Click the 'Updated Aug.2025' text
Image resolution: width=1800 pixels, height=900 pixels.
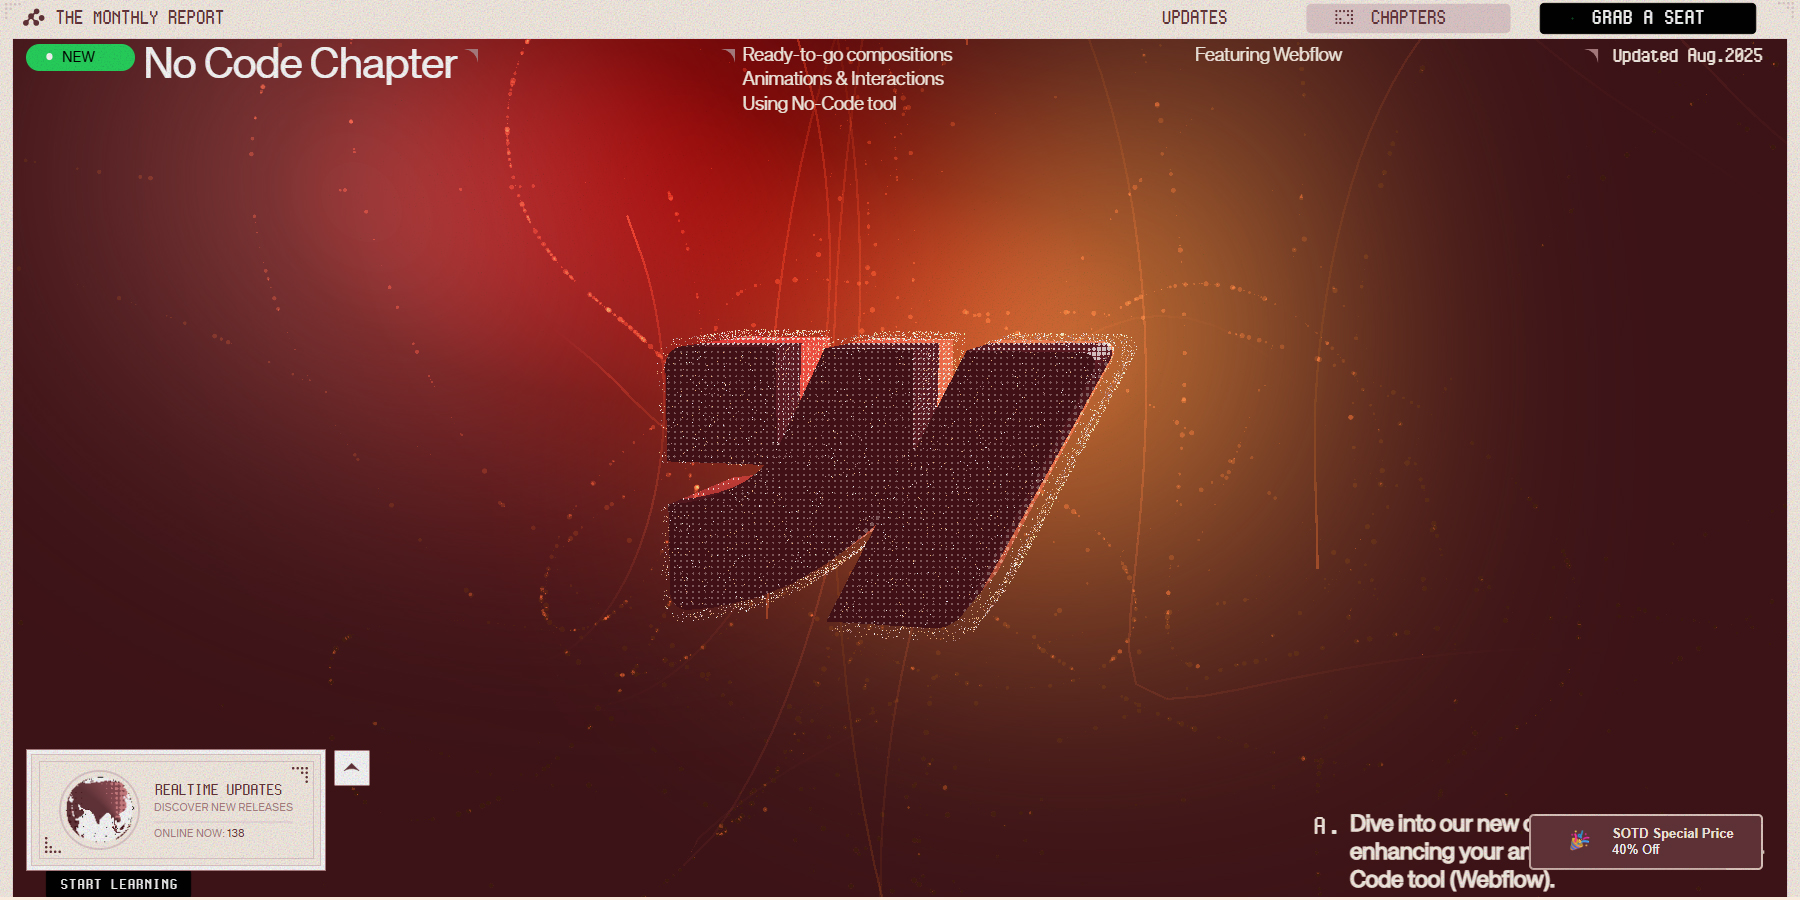pyautogui.click(x=1687, y=56)
